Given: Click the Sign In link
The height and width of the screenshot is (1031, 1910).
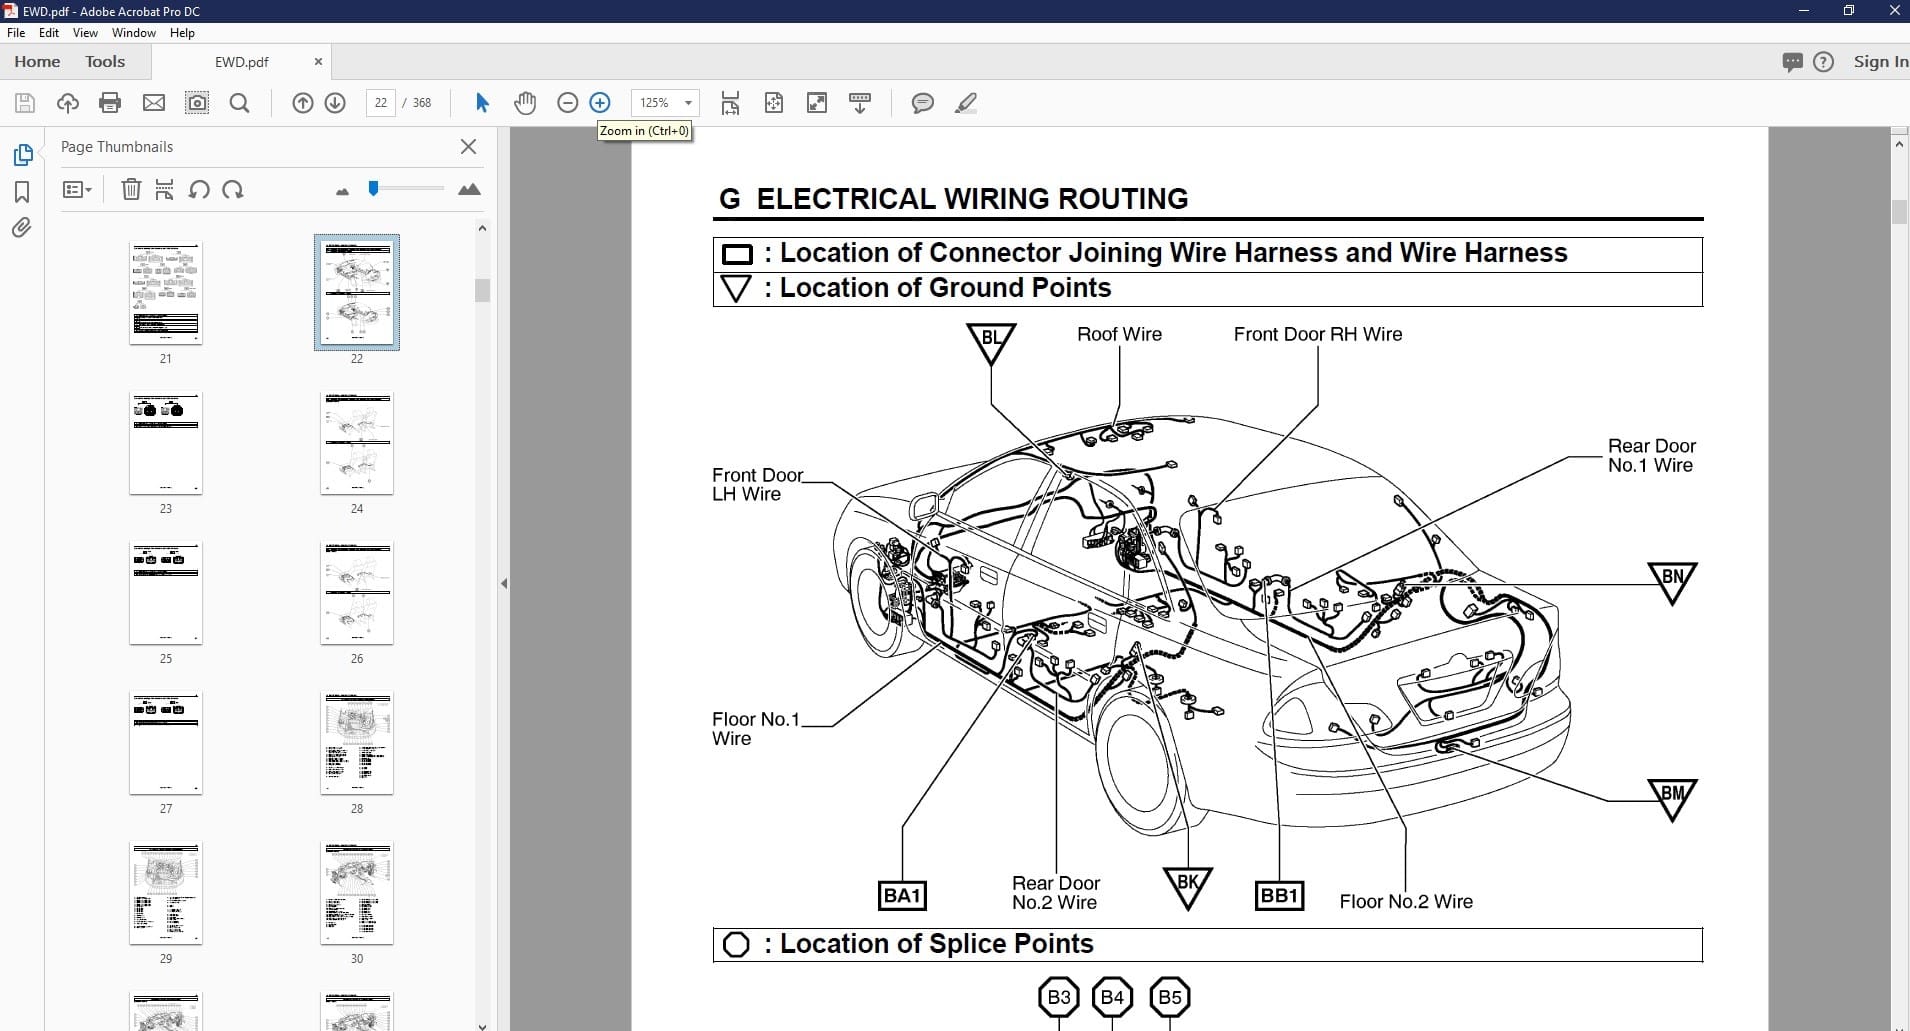Looking at the screenshot, I should click(x=1880, y=62).
